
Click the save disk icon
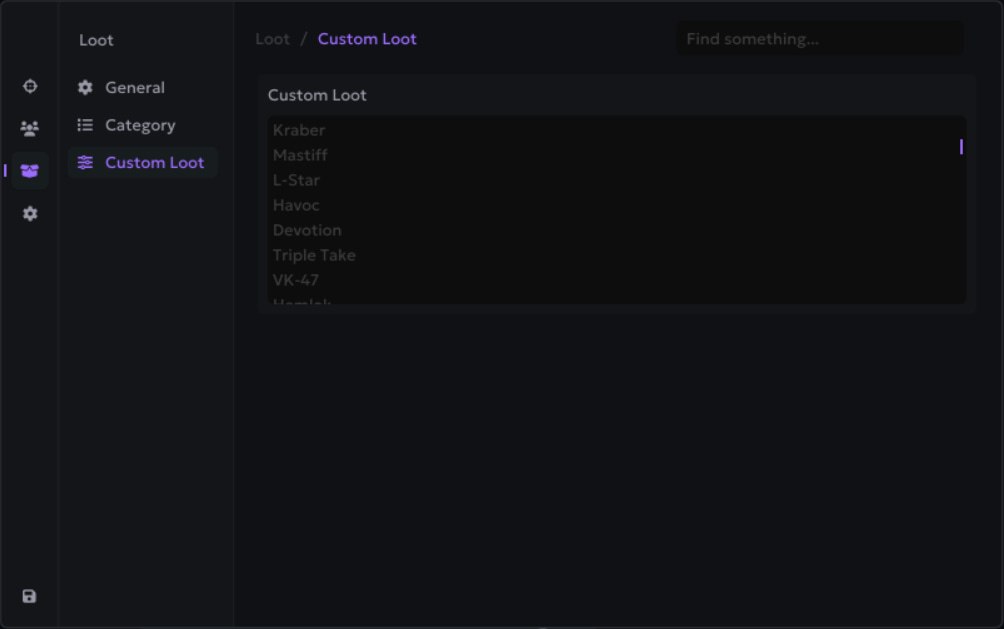tap(29, 596)
